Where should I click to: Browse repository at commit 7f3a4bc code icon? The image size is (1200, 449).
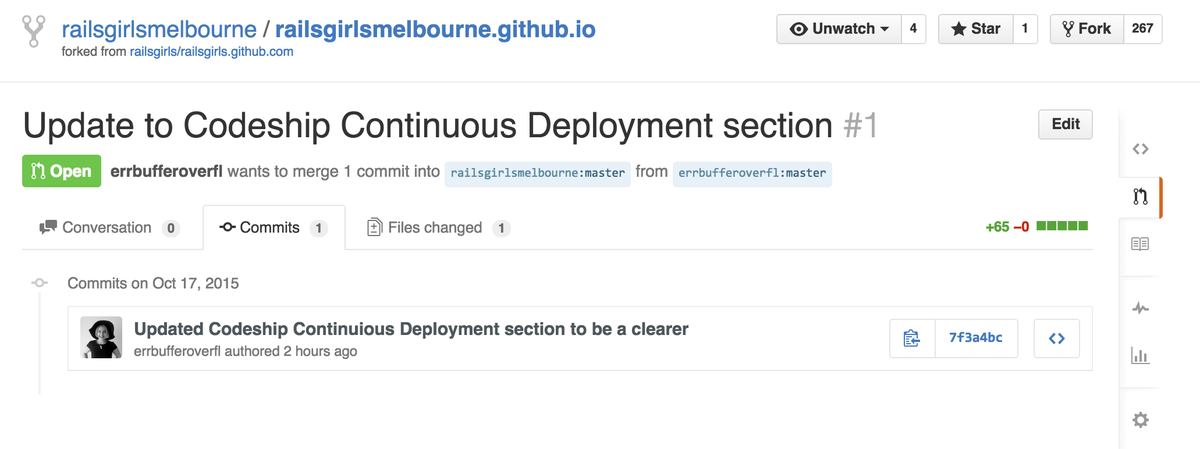coord(1056,339)
